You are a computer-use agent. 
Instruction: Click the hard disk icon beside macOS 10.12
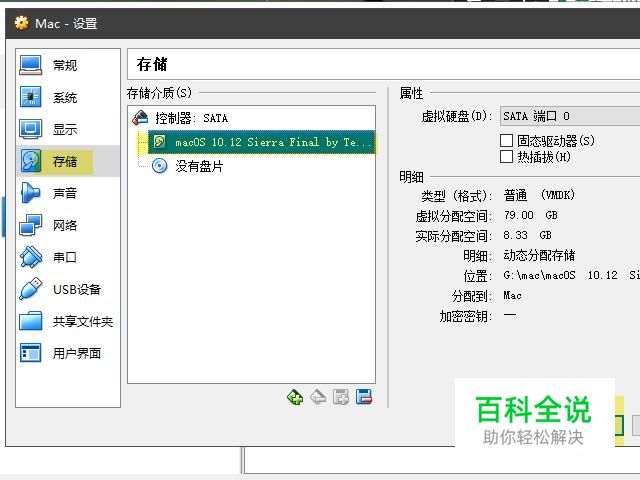pyautogui.click(x=159, y=142)
